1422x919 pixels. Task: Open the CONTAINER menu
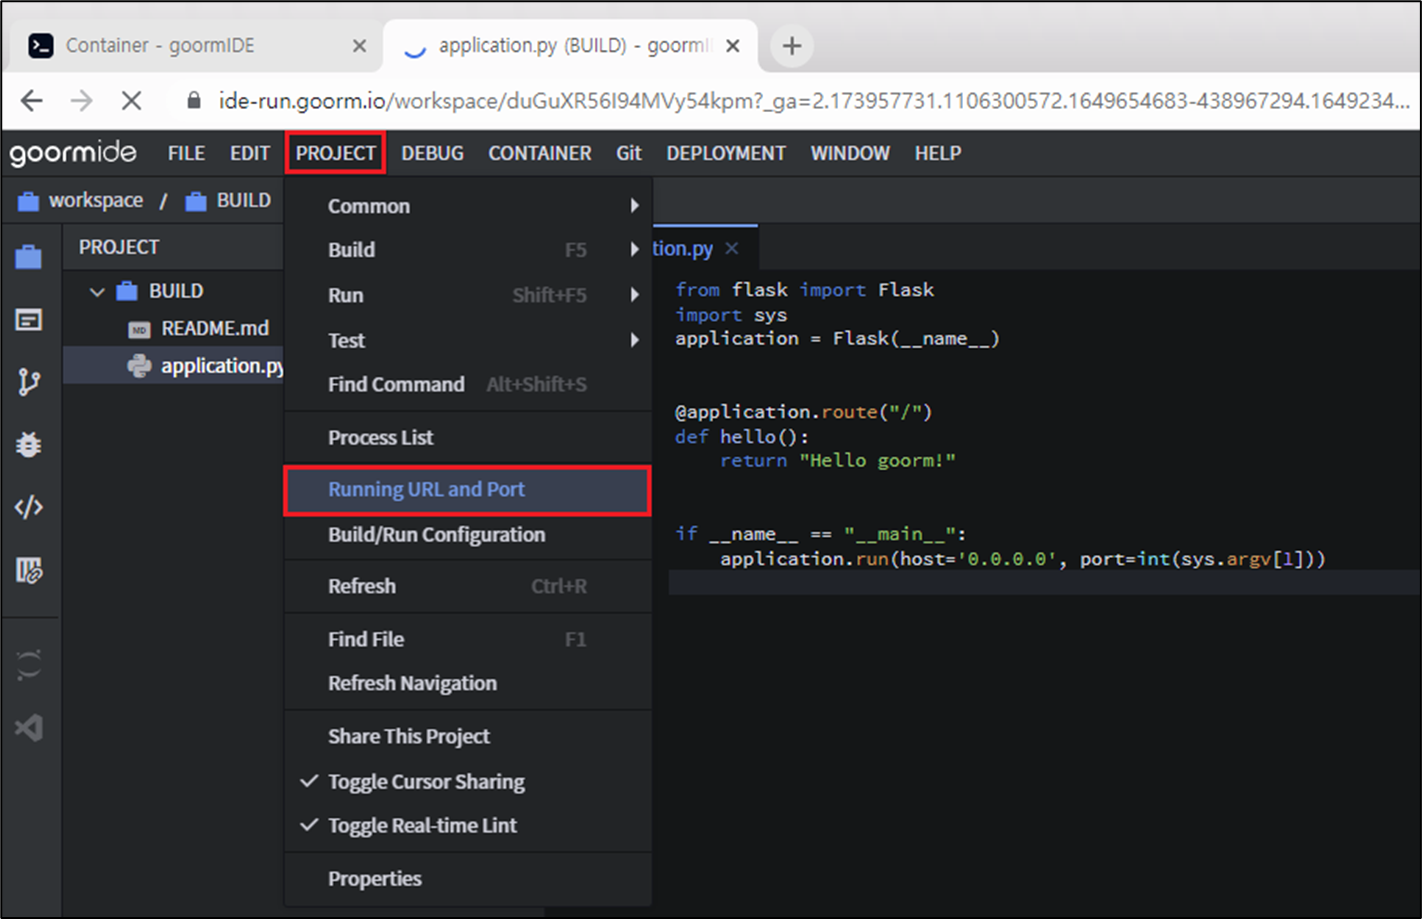coord(540,153)
